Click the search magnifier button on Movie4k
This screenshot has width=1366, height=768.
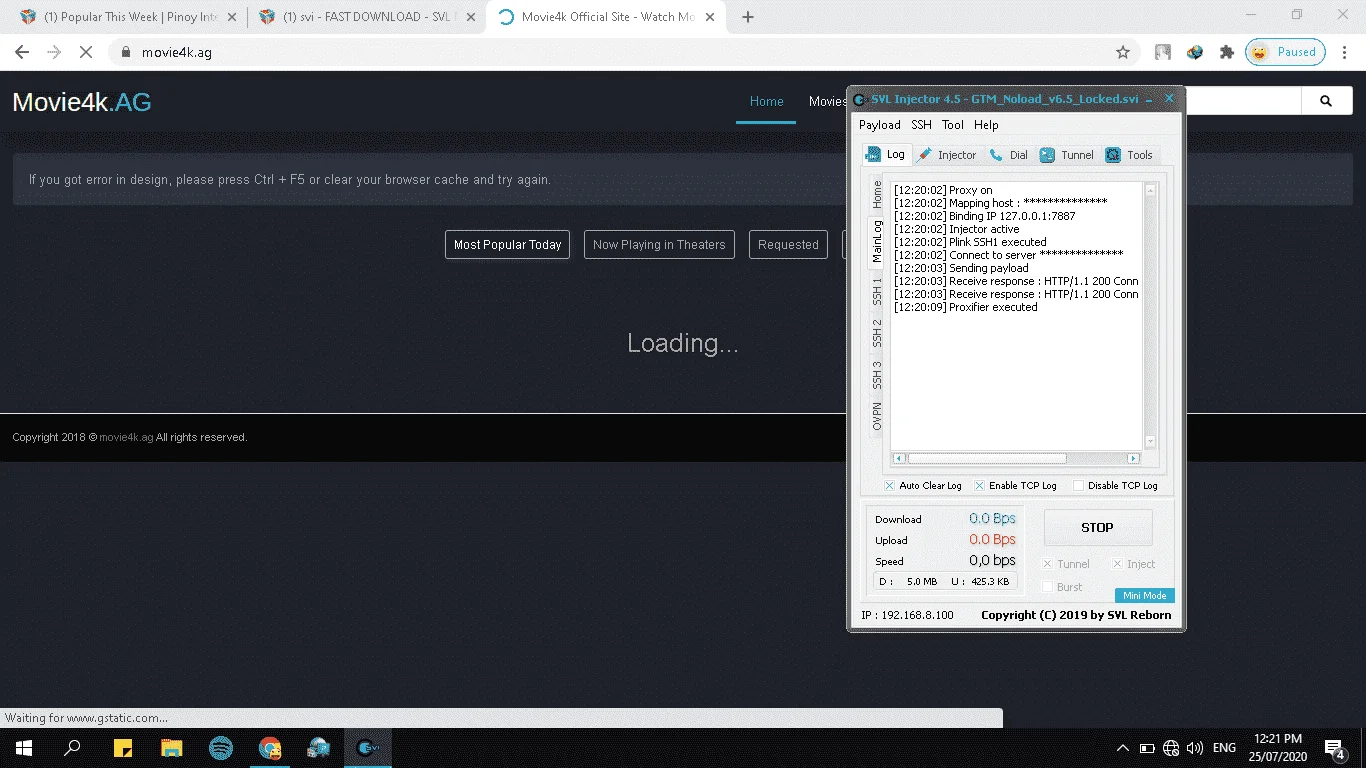click(x=1326, y=101)
